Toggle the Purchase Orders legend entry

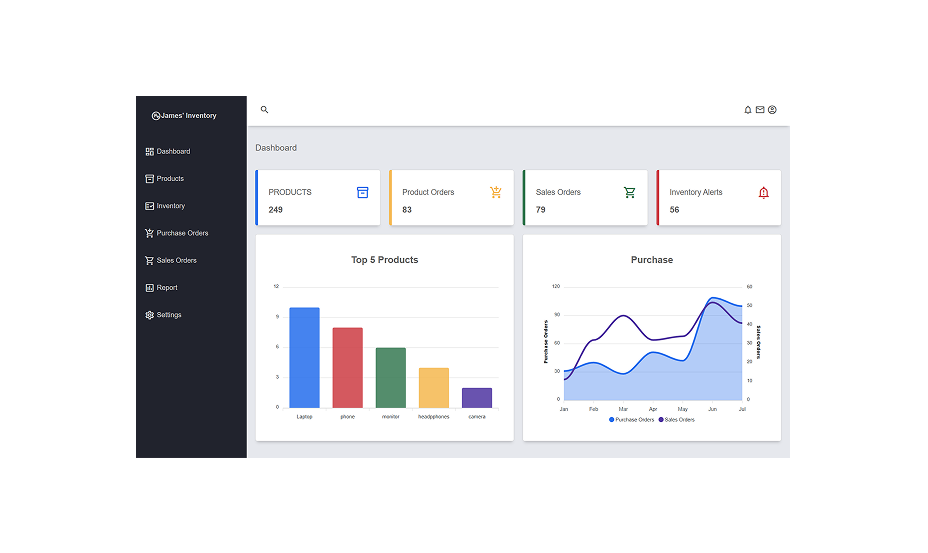coord(631,420)
